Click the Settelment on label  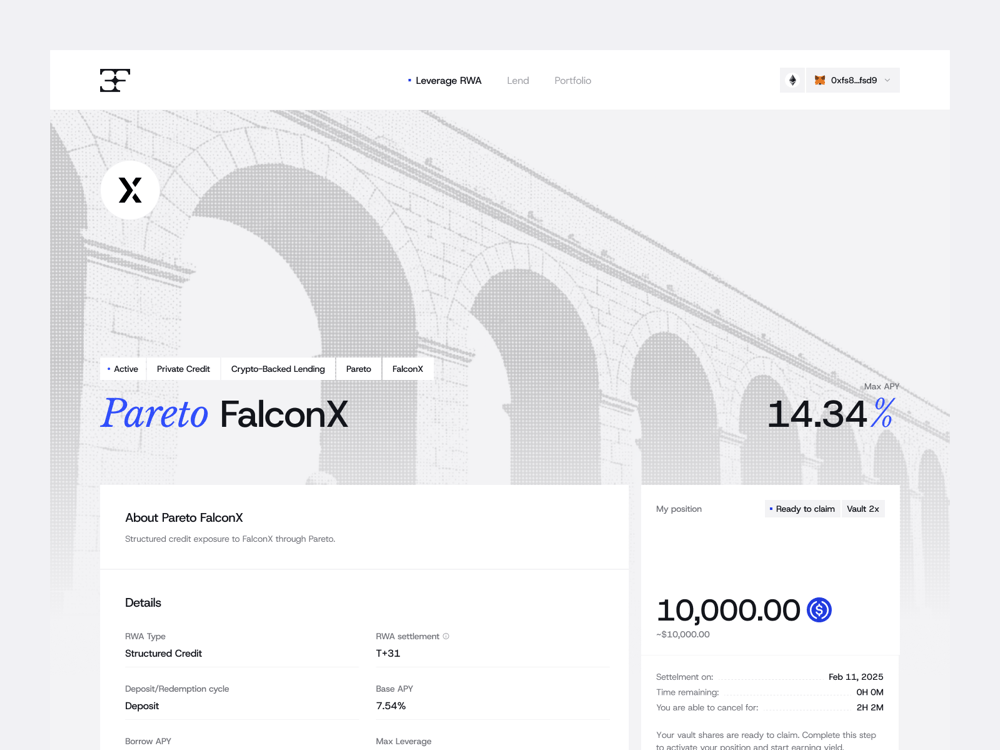(684, 677)
